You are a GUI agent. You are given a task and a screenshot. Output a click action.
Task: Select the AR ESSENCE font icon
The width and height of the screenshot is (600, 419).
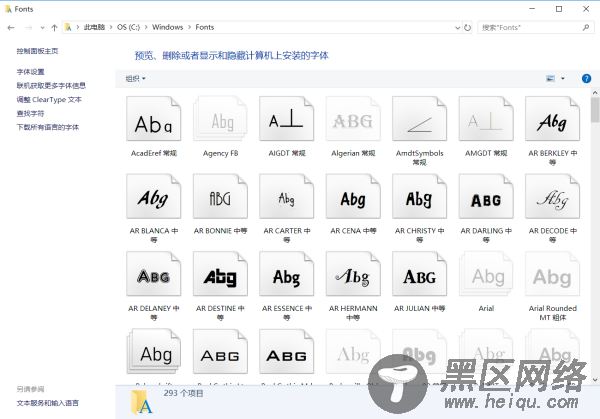tap(287, 274)
